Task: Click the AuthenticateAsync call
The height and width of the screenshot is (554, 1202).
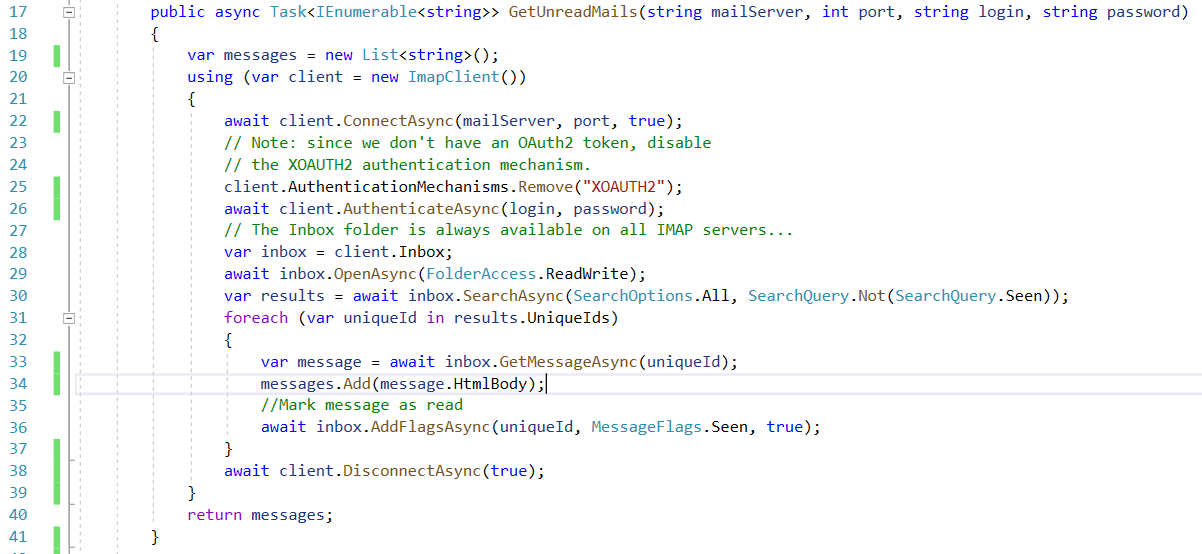Action: 421,209
